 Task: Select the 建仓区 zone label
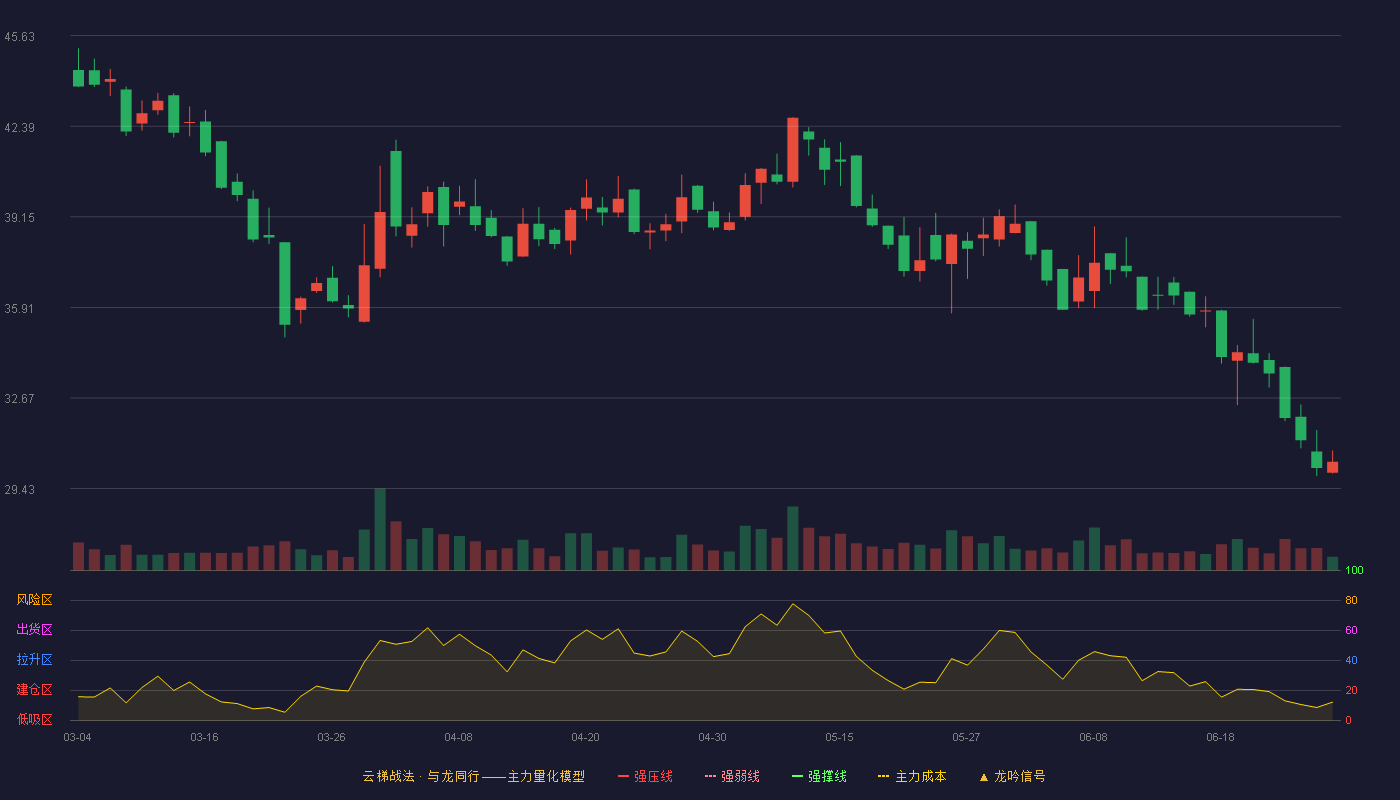pyautogui.click(x=34, y=690)
